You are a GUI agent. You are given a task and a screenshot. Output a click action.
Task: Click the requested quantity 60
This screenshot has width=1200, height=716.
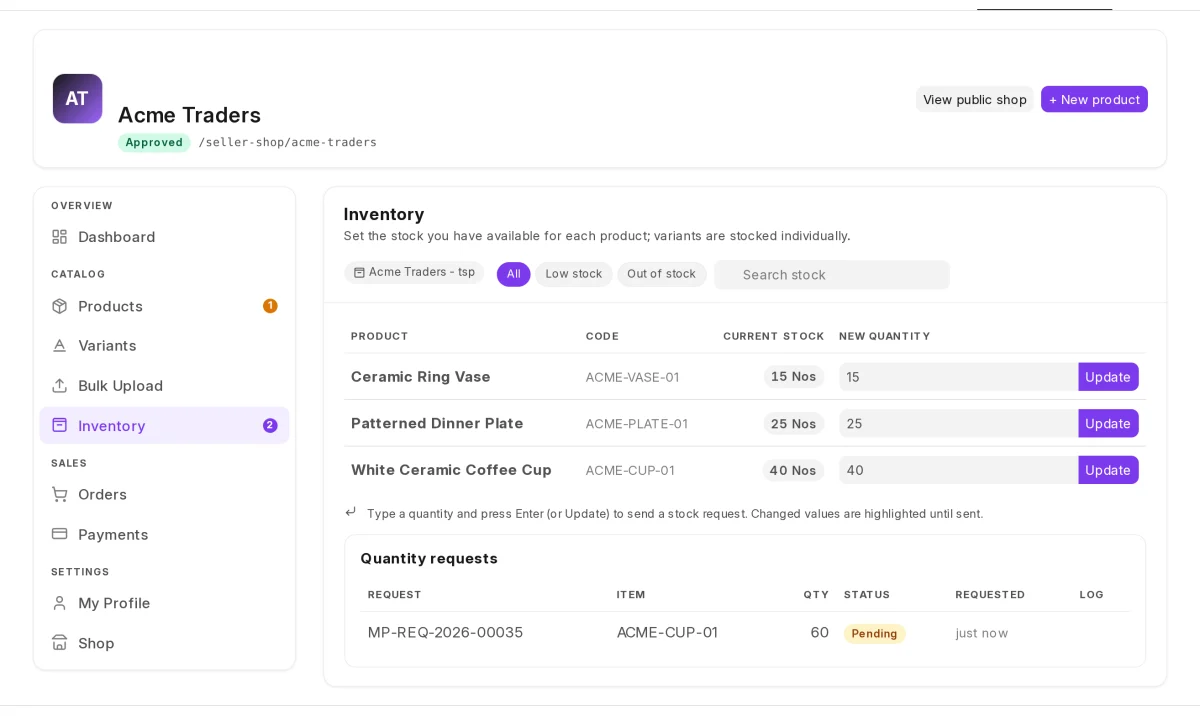pos(819,633)
